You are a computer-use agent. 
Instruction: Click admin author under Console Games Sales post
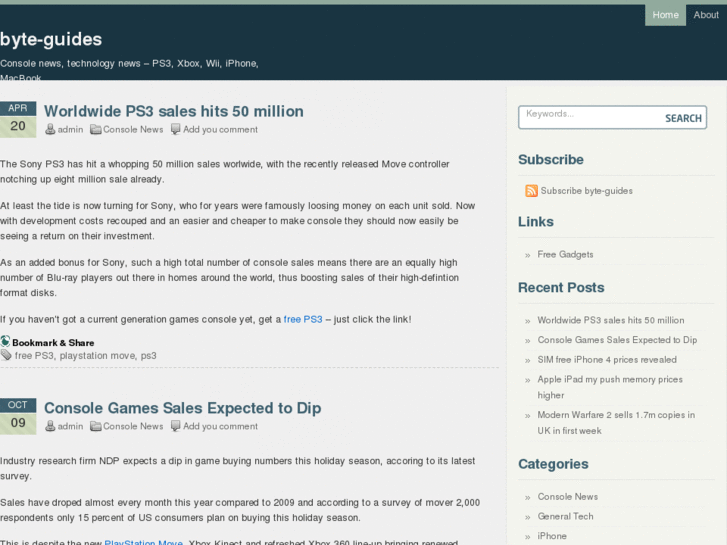pyautogui.click(x=70, y=426)
